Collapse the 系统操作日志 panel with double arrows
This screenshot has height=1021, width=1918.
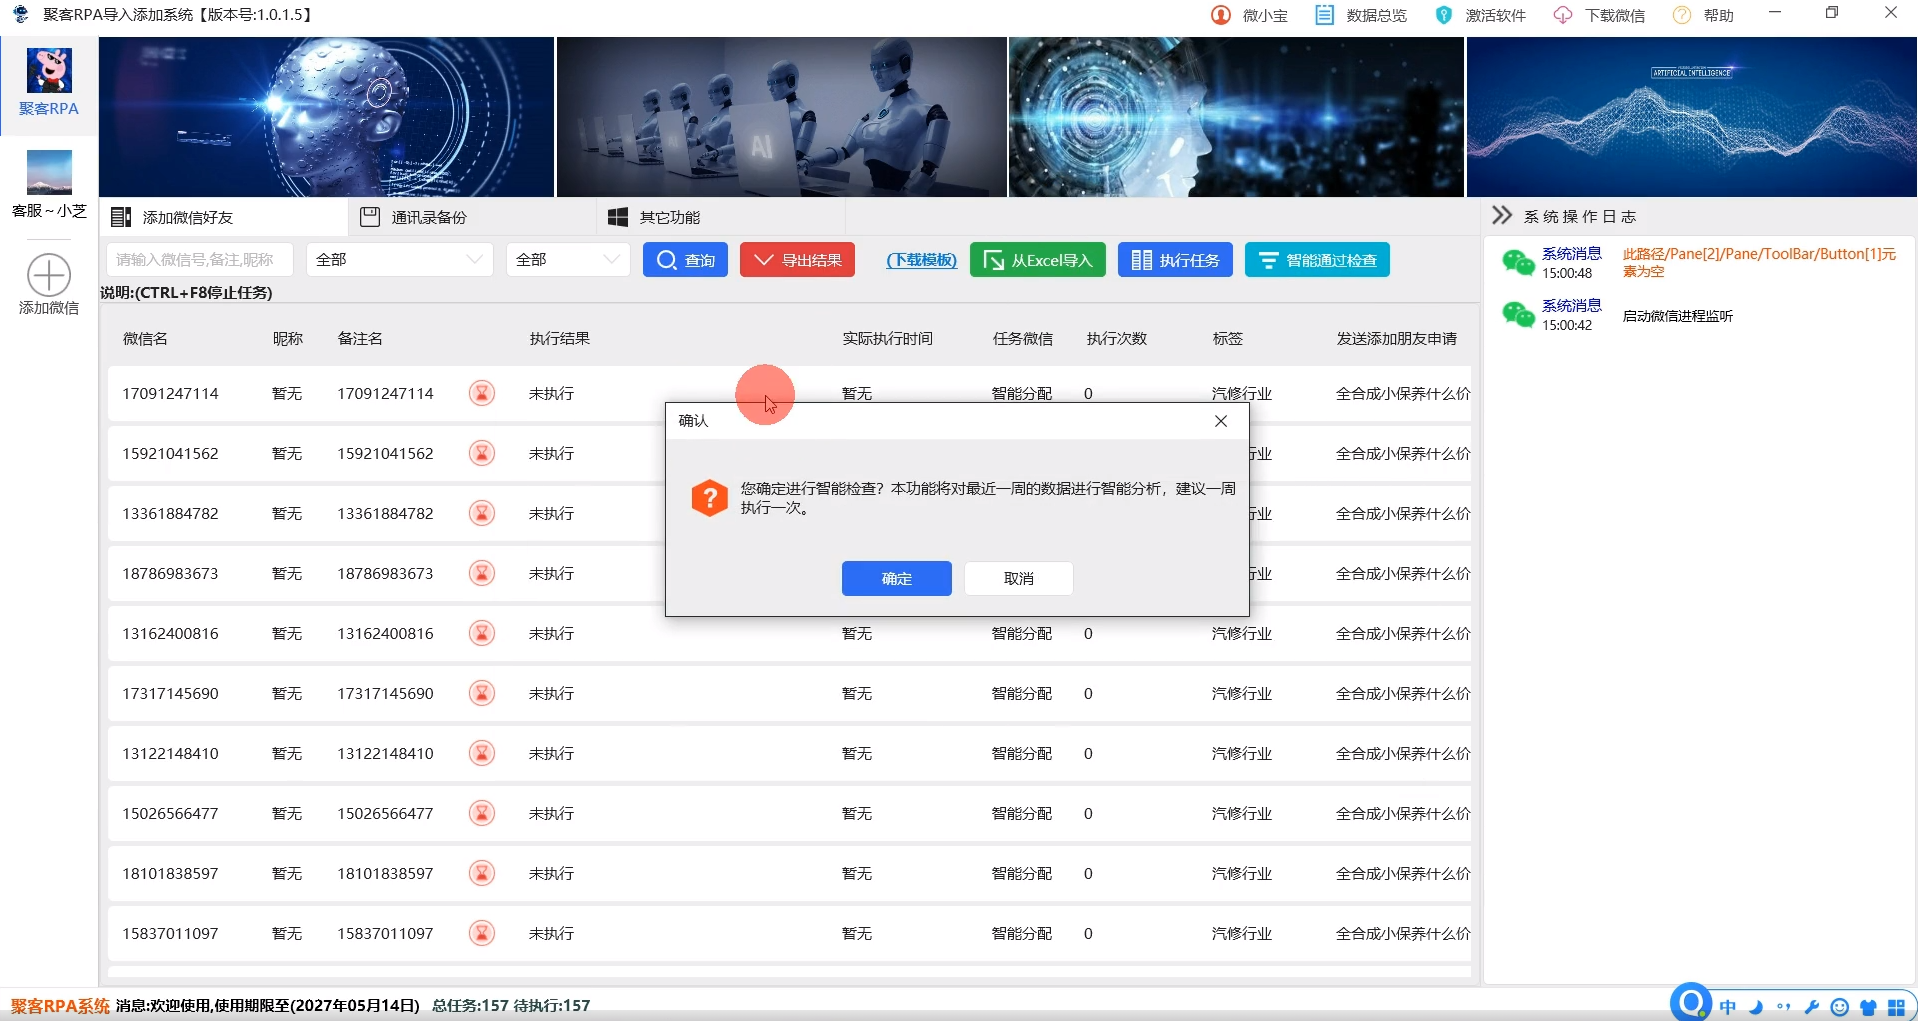(x=1502, y=215)
